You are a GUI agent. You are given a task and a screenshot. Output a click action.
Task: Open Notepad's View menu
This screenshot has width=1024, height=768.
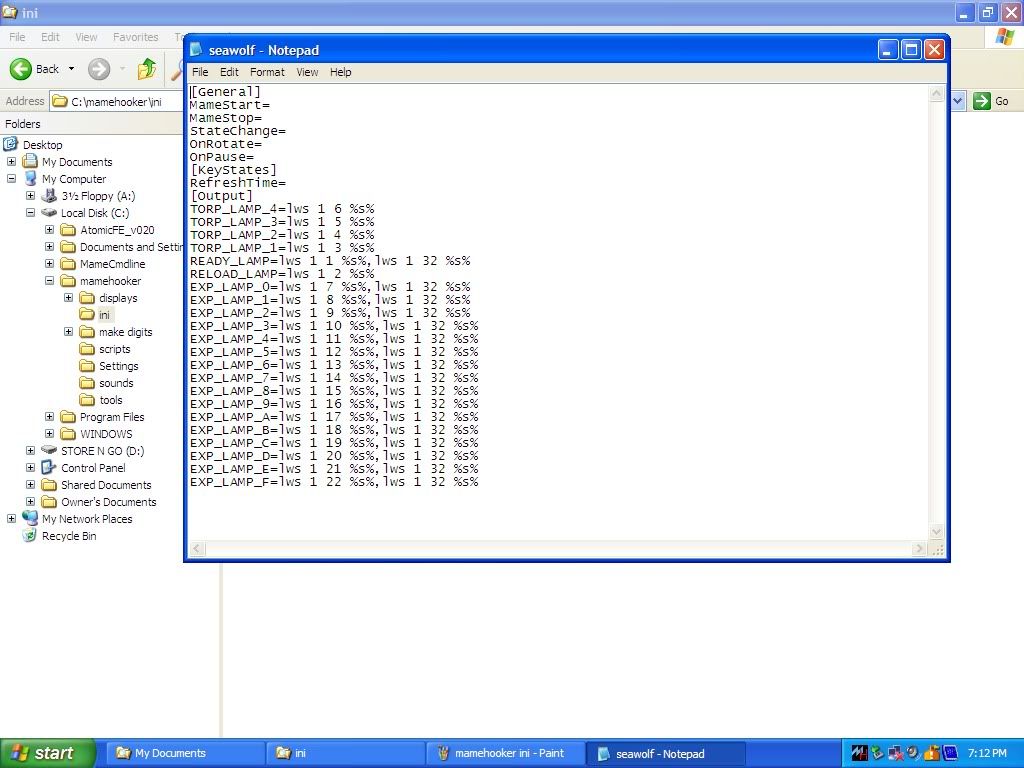[307, 72]
